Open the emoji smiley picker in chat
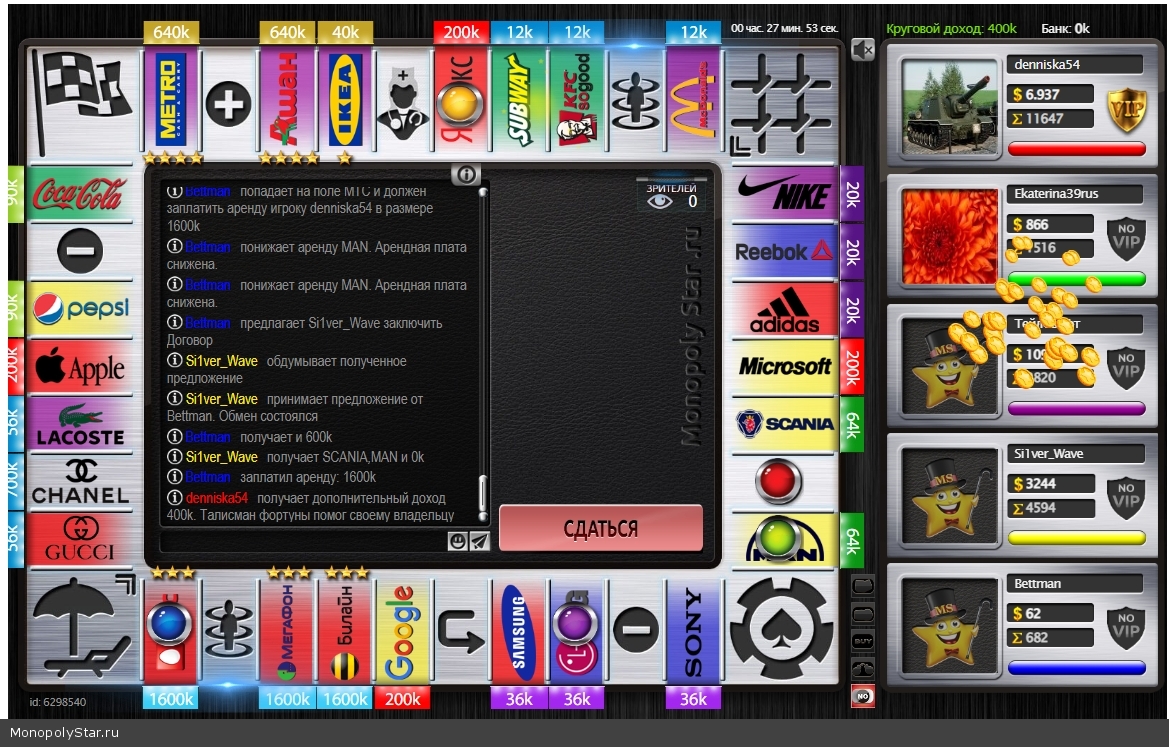Viewport: 1169px width, 747px height. click(458, 541)
